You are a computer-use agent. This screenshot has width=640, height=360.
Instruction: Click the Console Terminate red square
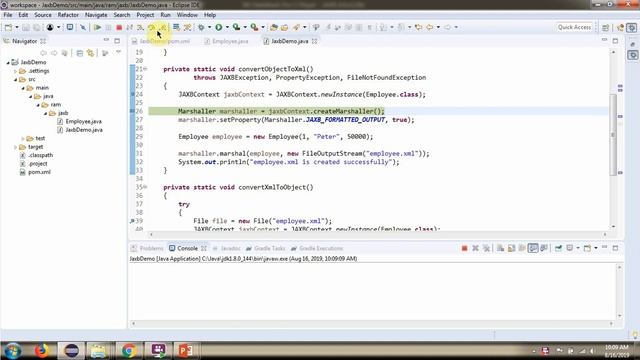point(464,248)
